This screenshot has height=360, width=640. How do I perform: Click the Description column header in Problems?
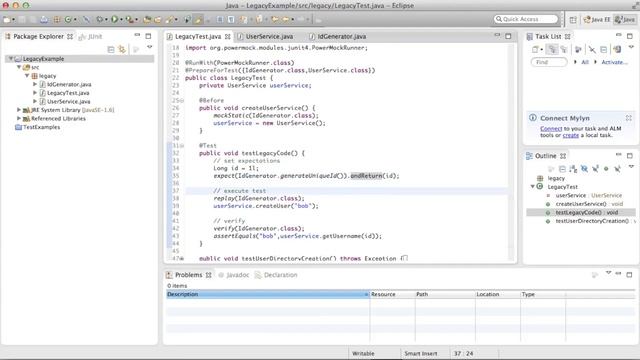click(268, 294)
